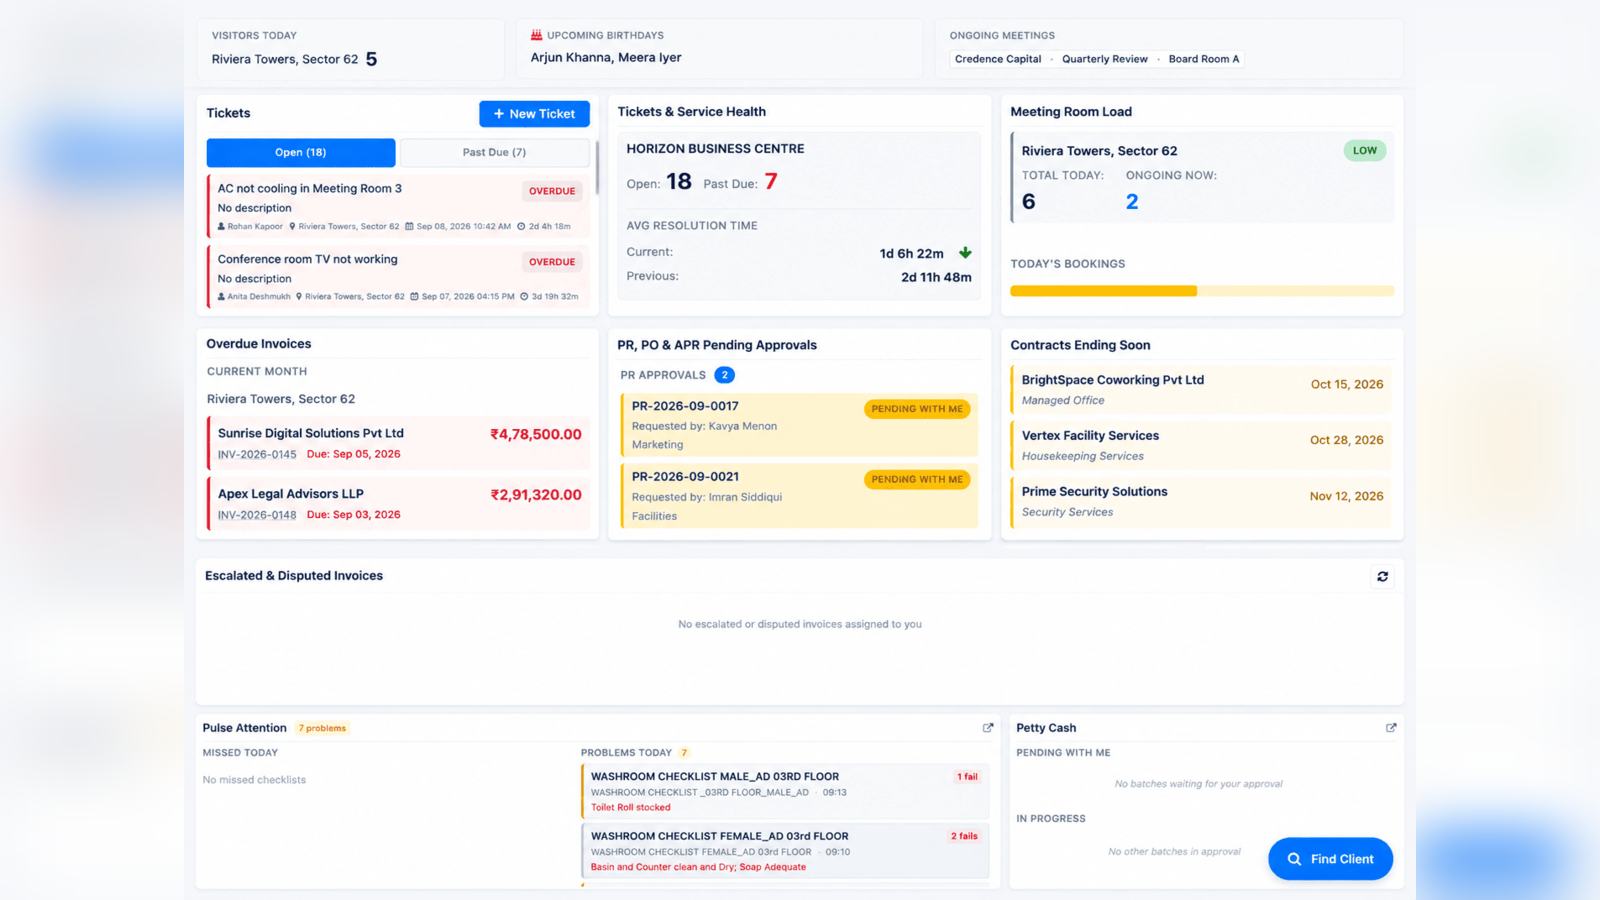Open Pulse Attention in external view
Screen dimensions: 1600x900
(x=988, y=728)
